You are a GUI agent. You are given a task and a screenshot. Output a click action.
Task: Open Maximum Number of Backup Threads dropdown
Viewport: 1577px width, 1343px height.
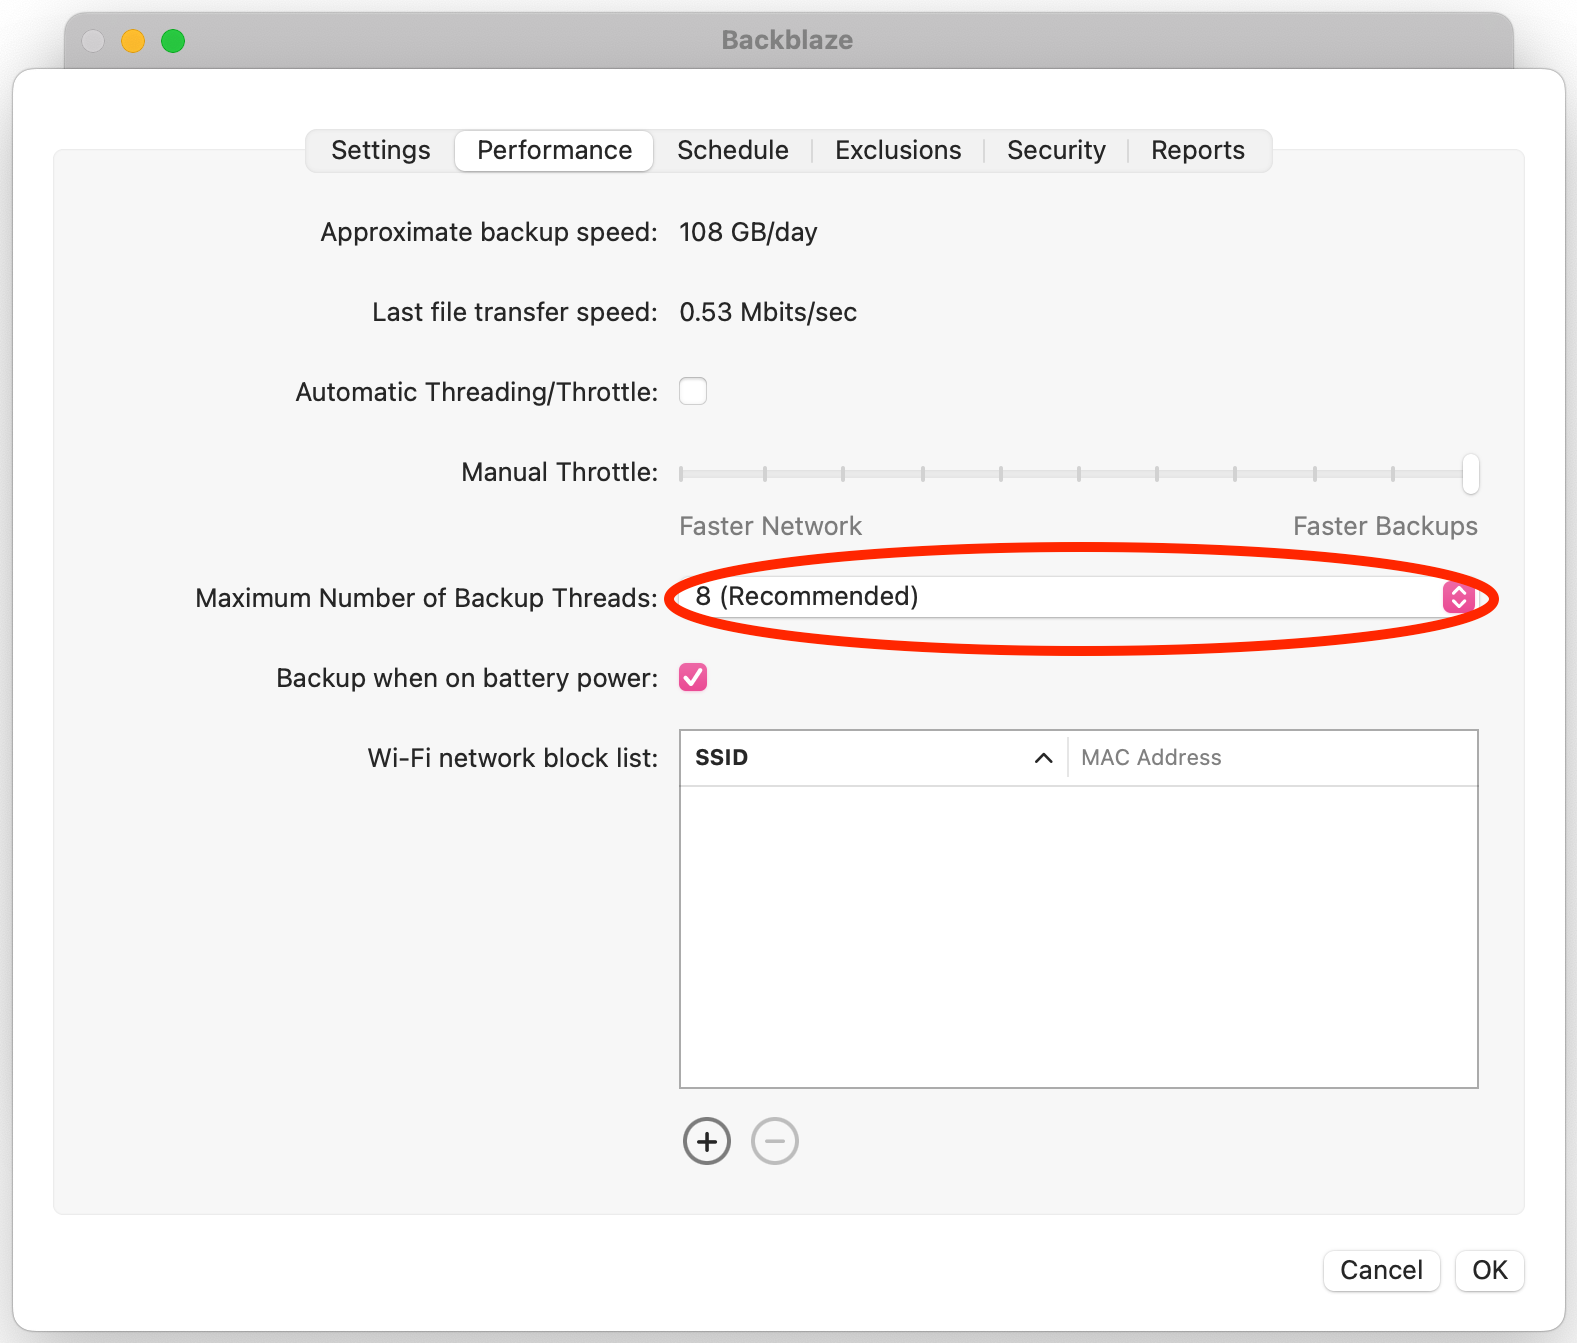(1079, 597)
